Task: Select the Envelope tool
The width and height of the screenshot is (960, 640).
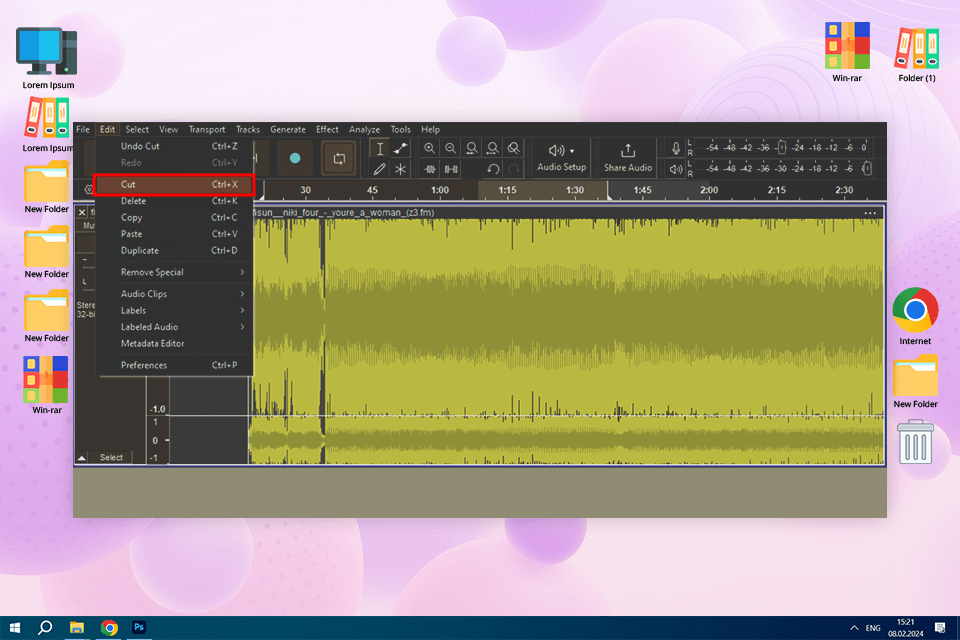Action: click(401, 148)
